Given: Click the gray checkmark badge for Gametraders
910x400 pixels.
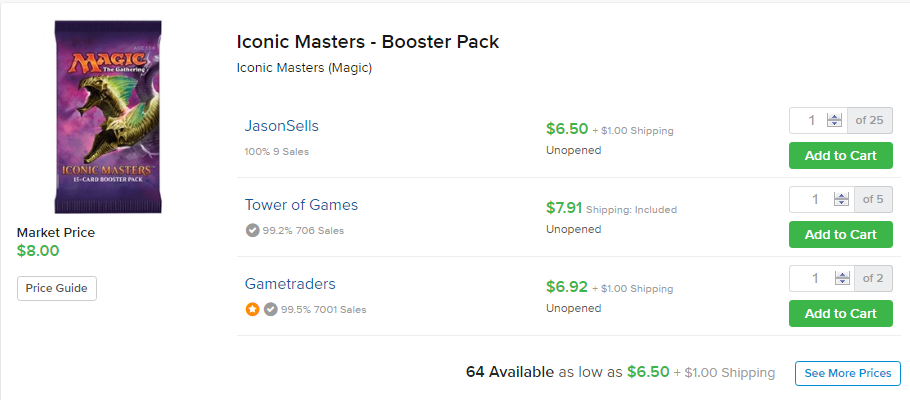Looking at the screenshot, I should [270, 309].
